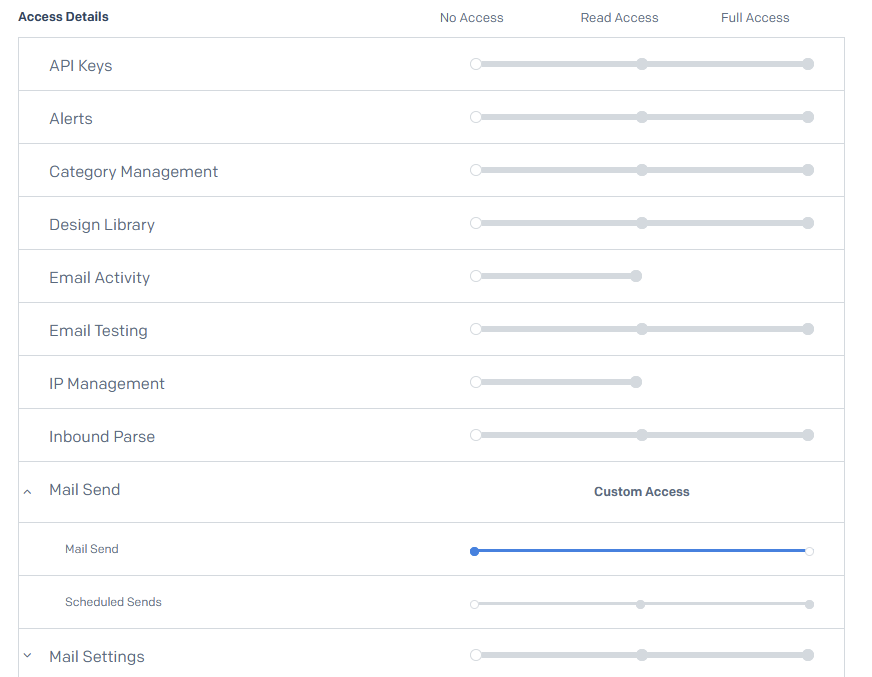872x677 pixels.
Task: Set Inbound Parse to Full Access
Action: (x=808, y=435)
